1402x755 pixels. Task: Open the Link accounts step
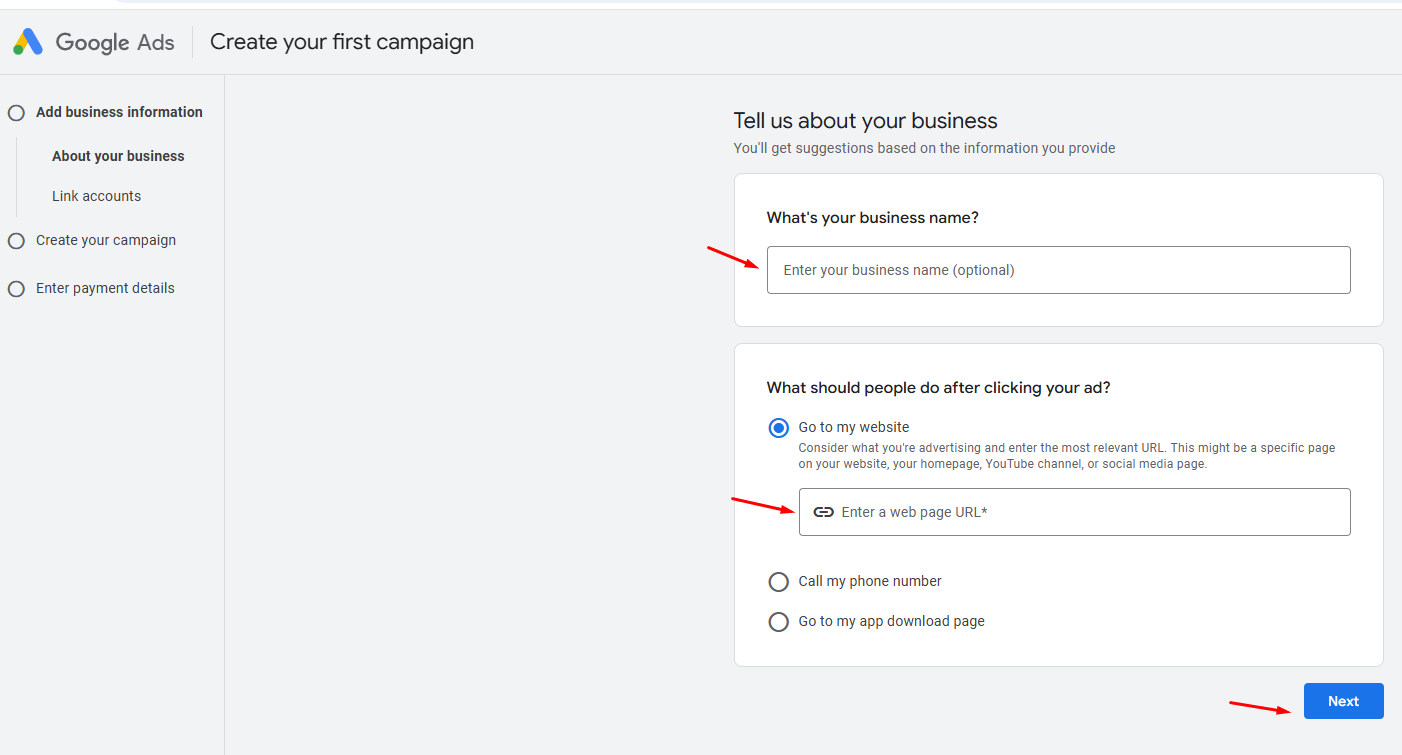[x=96, y=196]
